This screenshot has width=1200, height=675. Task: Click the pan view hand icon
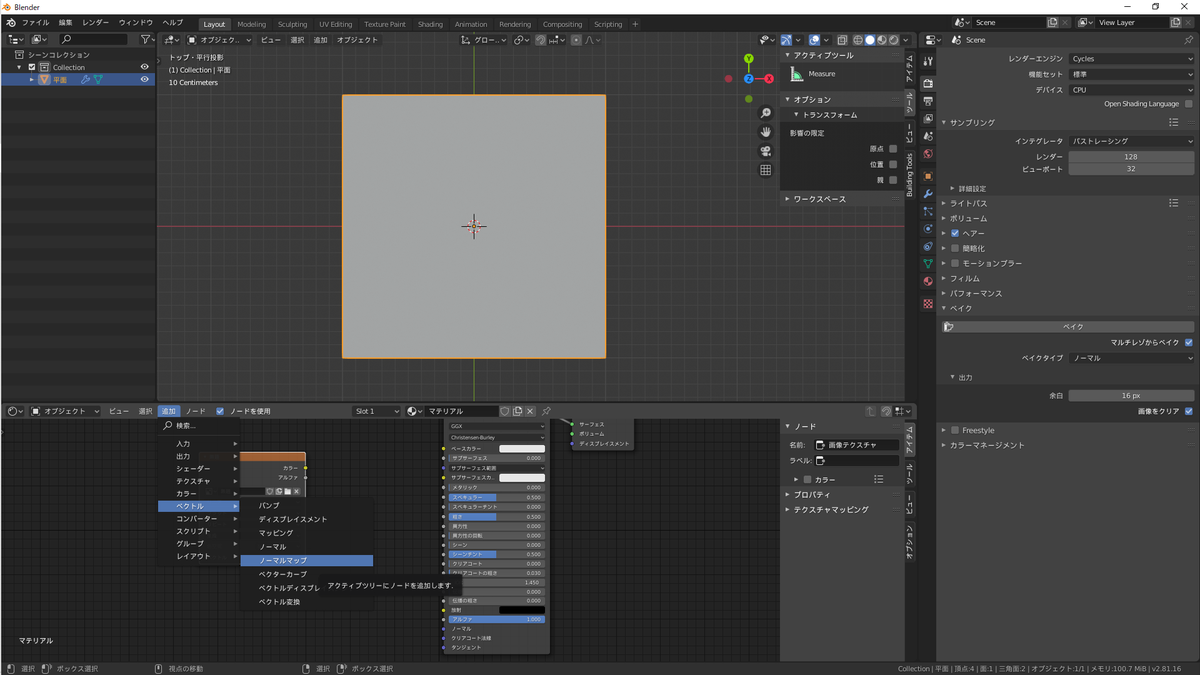(x=765, y=132)
